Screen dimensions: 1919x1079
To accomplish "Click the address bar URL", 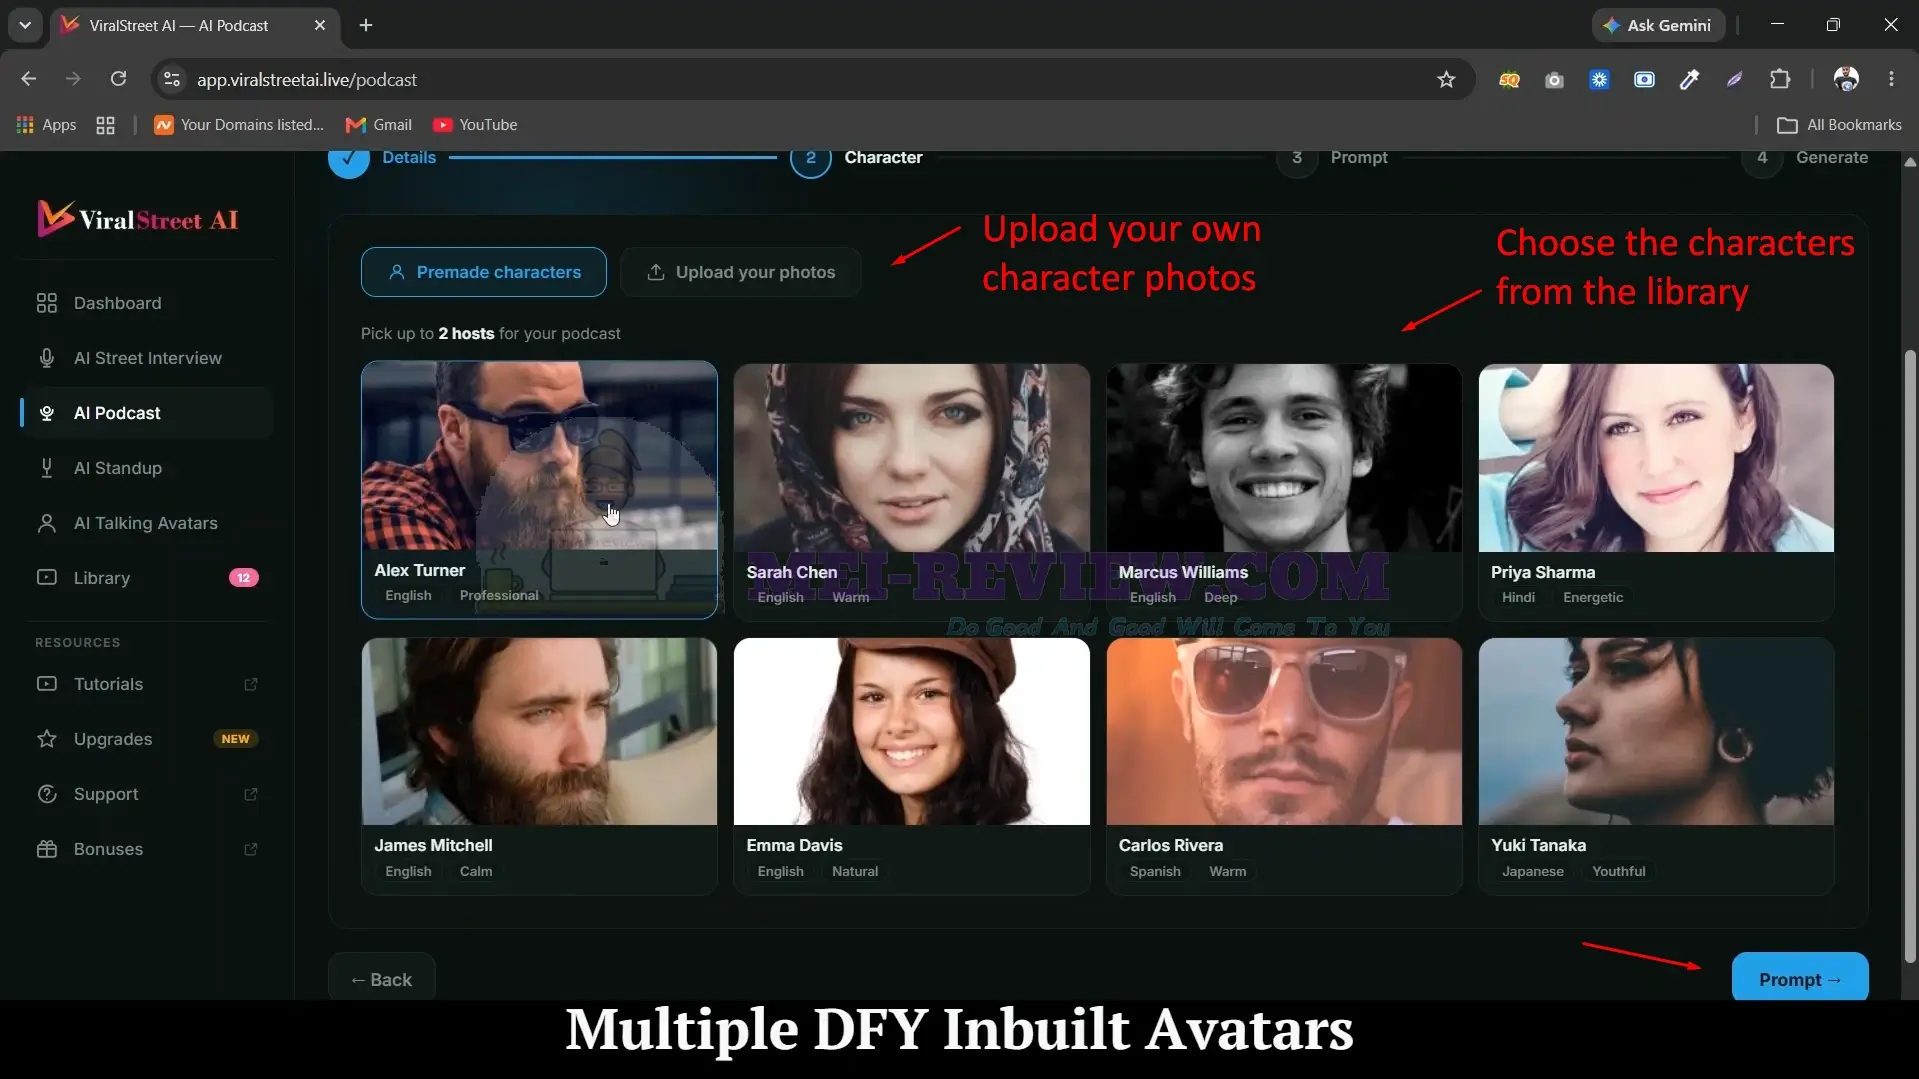I will (306, 79).
